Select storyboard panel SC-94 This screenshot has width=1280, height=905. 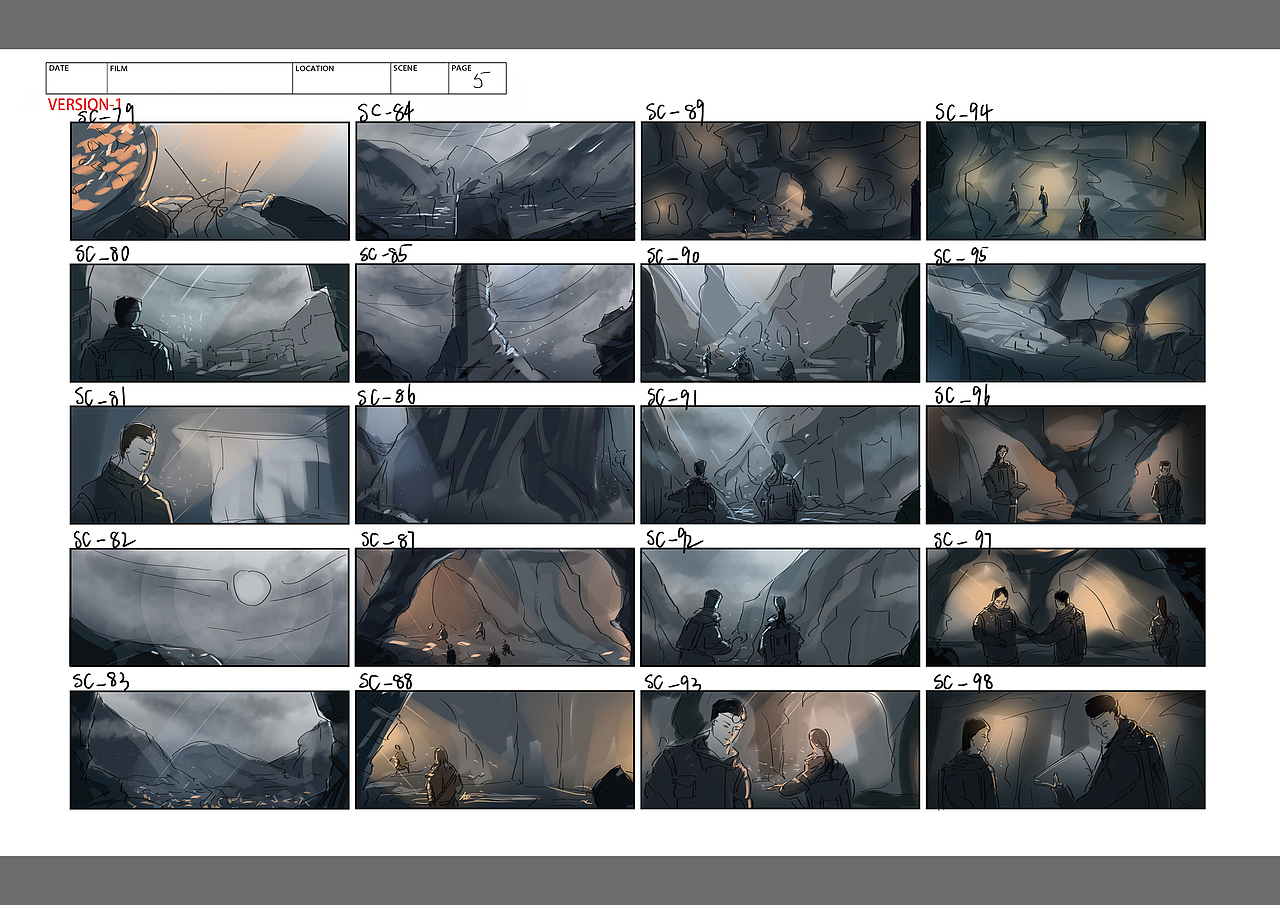(1066, 181)
